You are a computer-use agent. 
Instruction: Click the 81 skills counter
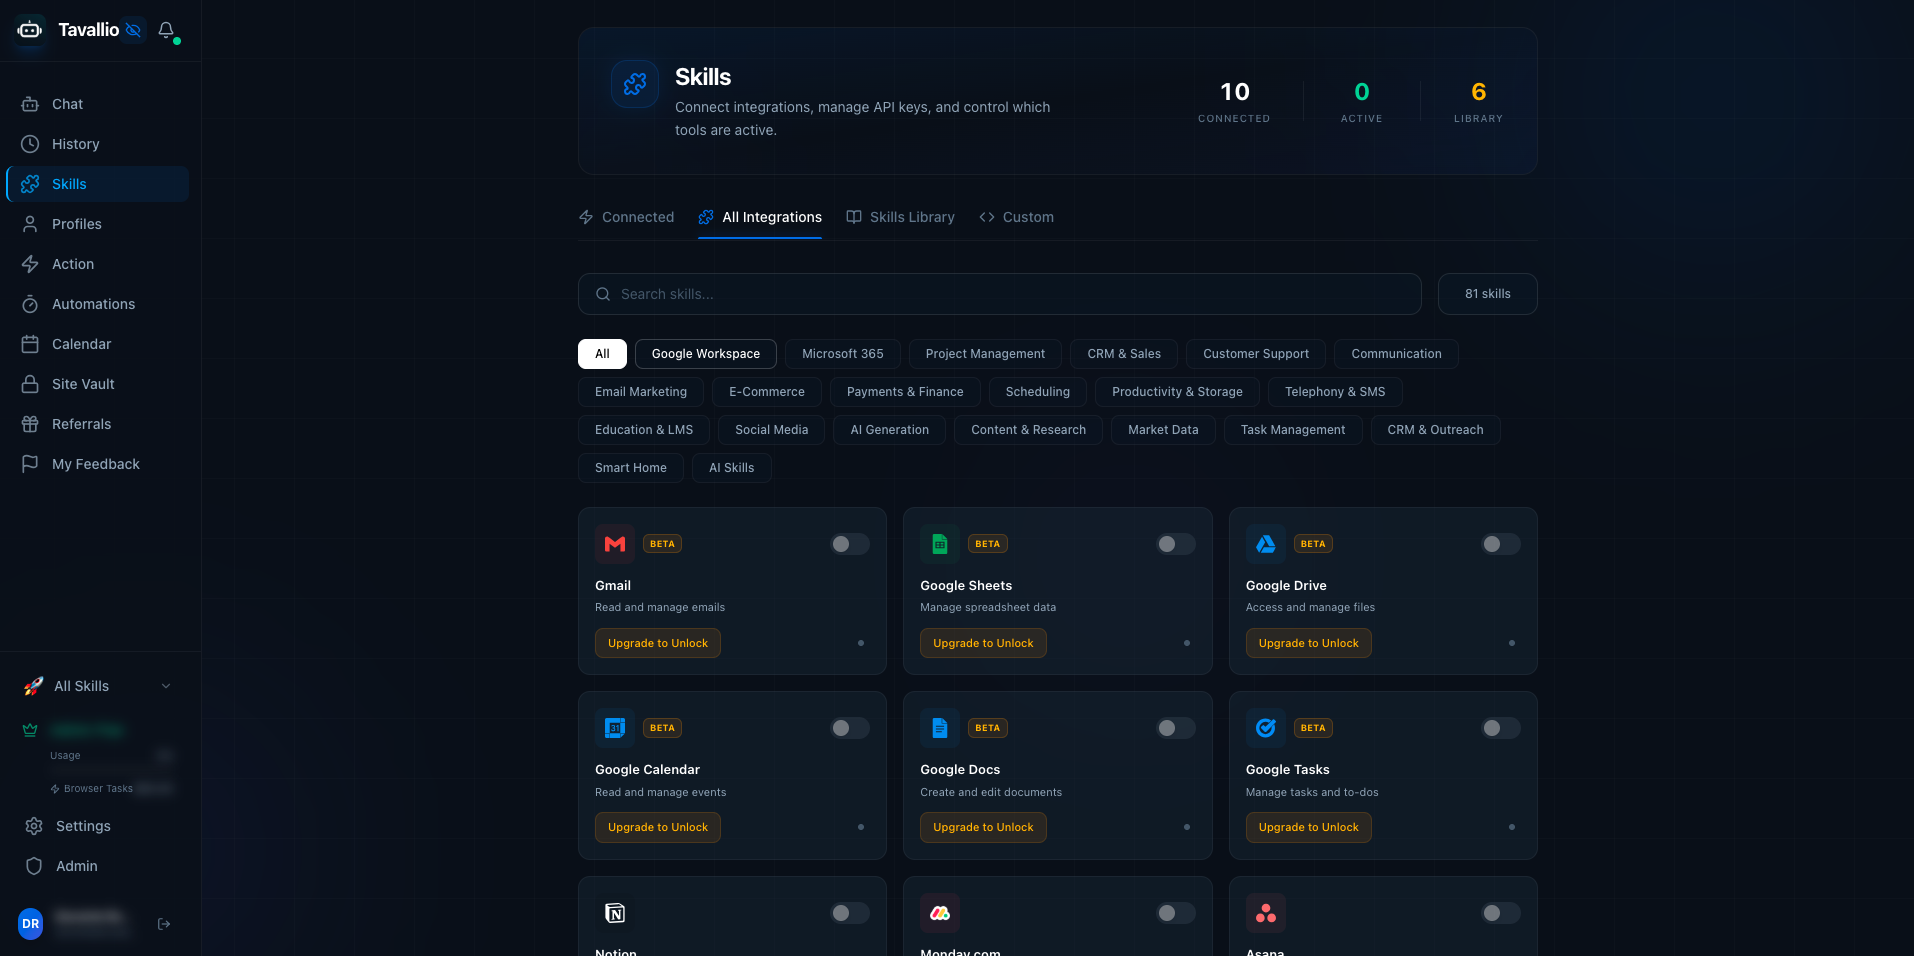[x=1488, y=294]
